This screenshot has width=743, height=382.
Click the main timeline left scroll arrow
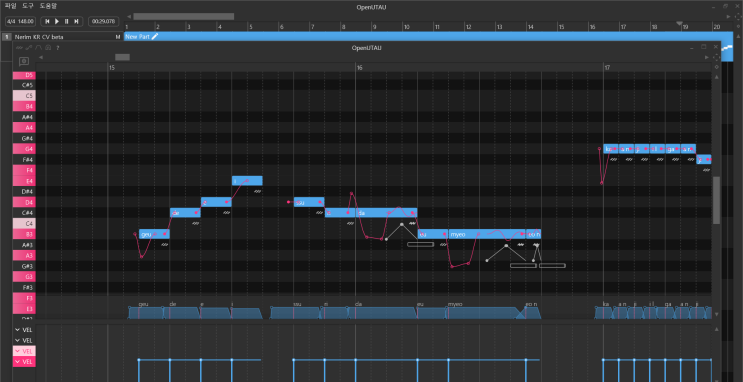128,17
